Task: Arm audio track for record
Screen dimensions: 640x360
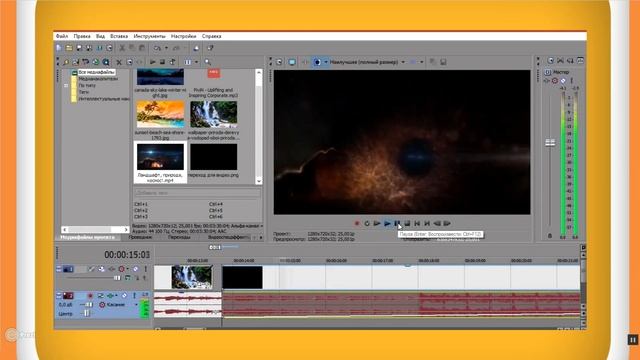Action: click(90, 296)
